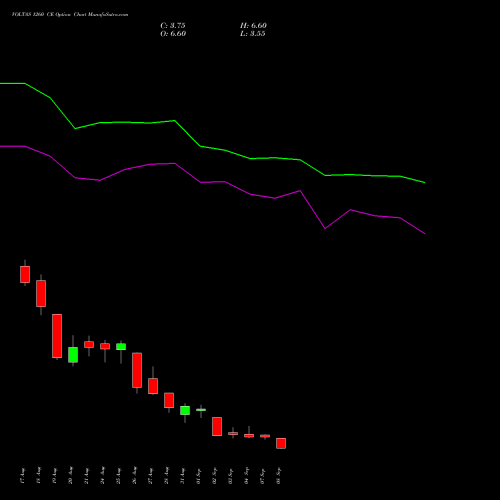Select the '24 Aug' date label
500x500 pixels.
[103, 476]
